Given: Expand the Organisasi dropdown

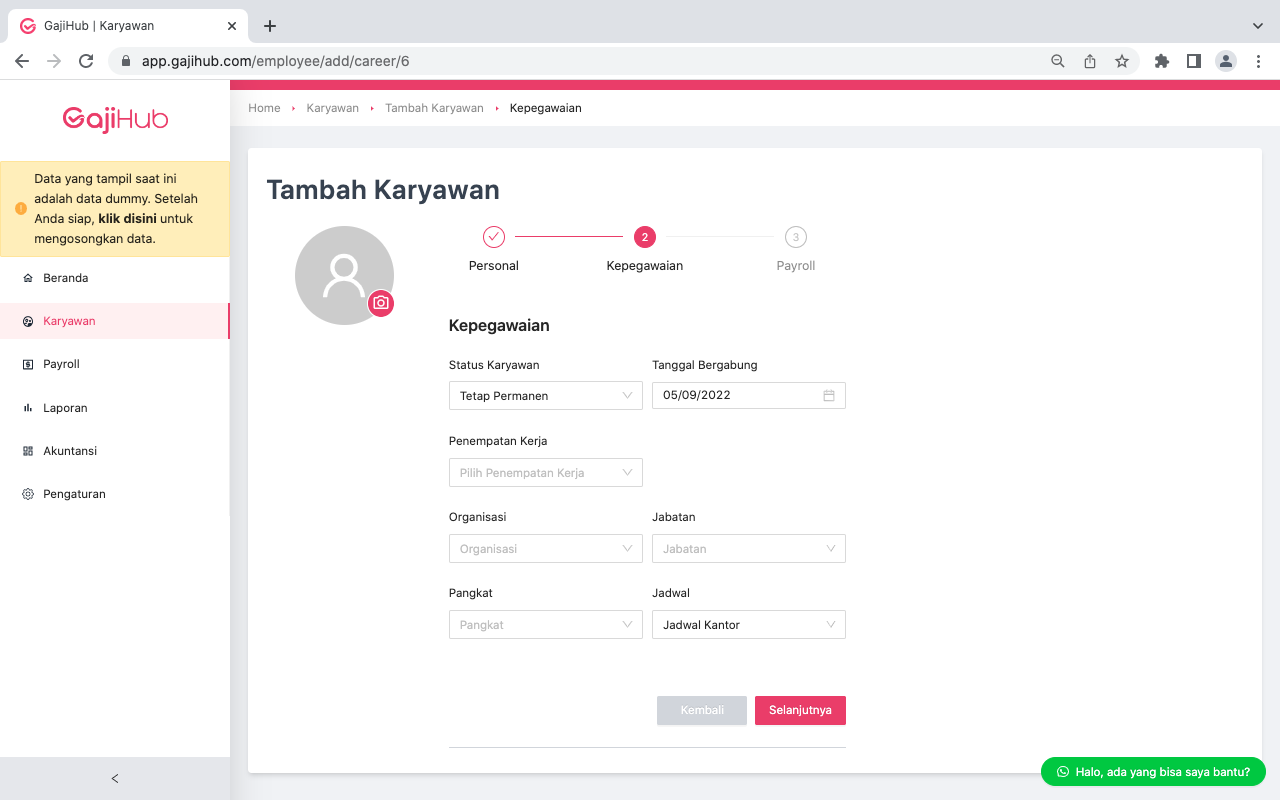Looking at the screenshot, I should pos(545,548).
